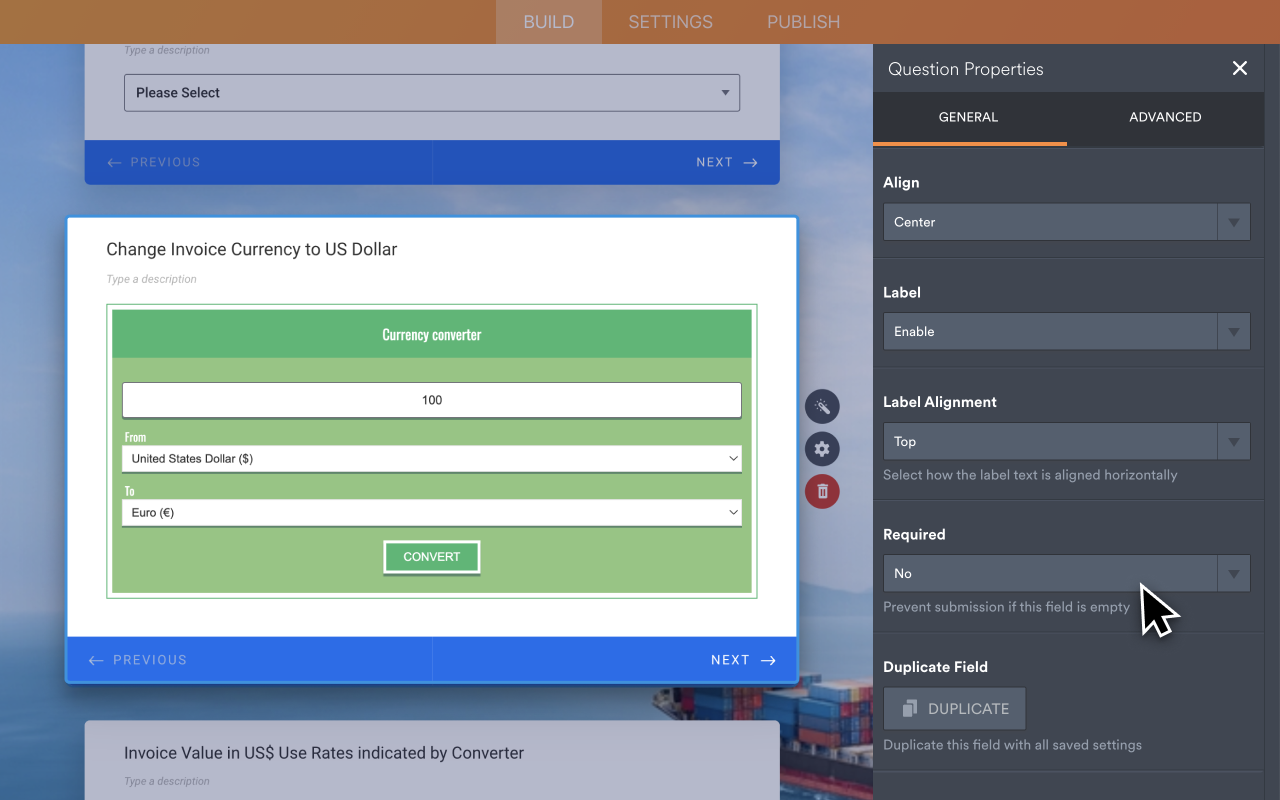Open the widget wizard with the magic wand icon
The width and height of the screenshot is (1280, 800).
[822, 406]
